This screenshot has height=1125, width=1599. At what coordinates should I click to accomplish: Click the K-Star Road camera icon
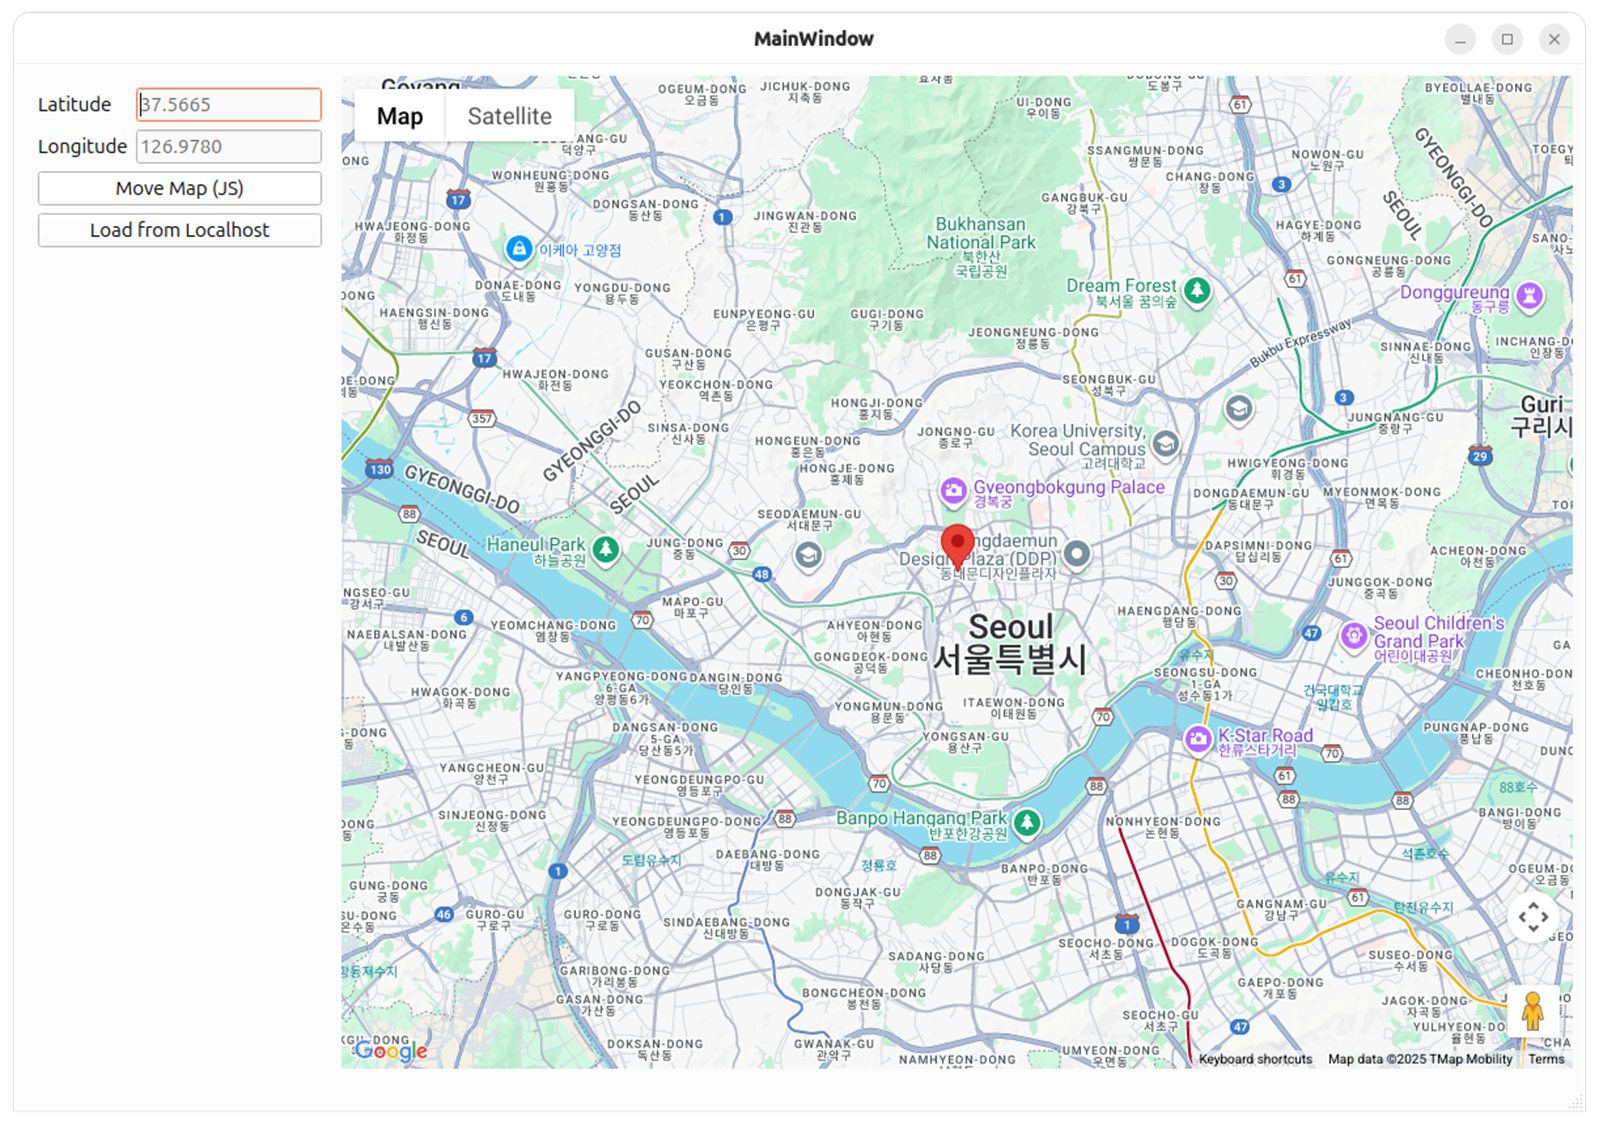click(x=1197, y=740)
